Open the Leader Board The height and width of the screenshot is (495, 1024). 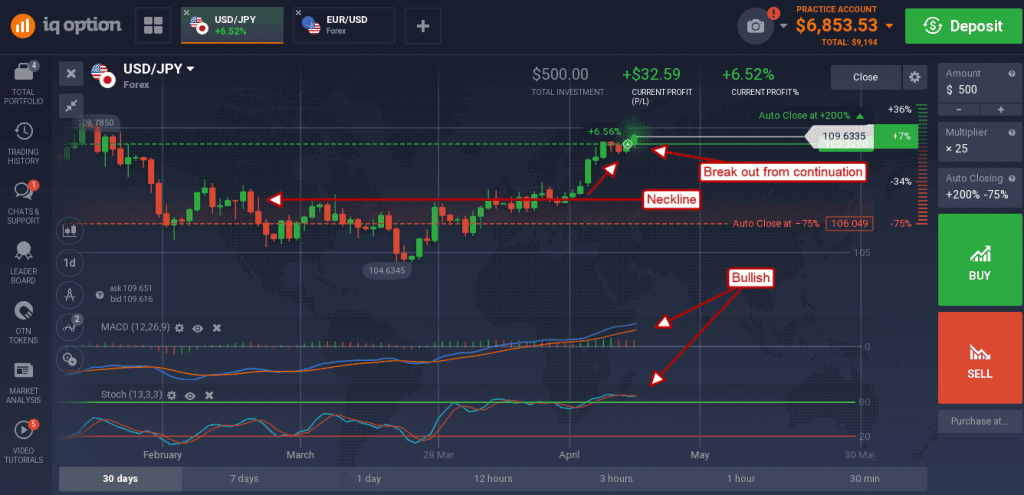[24, 262]
